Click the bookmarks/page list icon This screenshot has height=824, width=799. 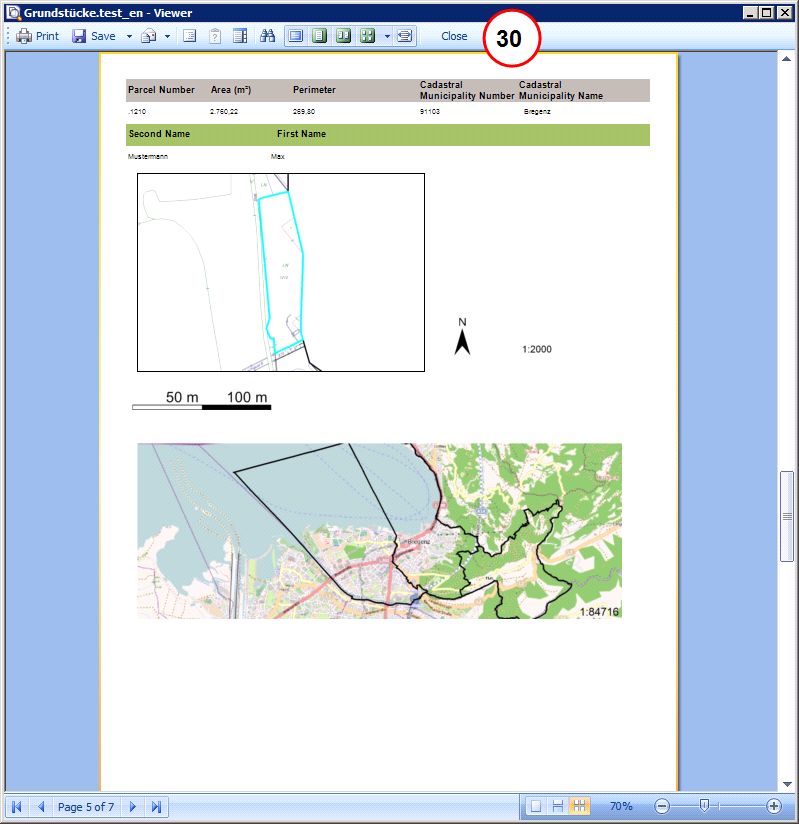pyautogui.click(x=189, y=36)
